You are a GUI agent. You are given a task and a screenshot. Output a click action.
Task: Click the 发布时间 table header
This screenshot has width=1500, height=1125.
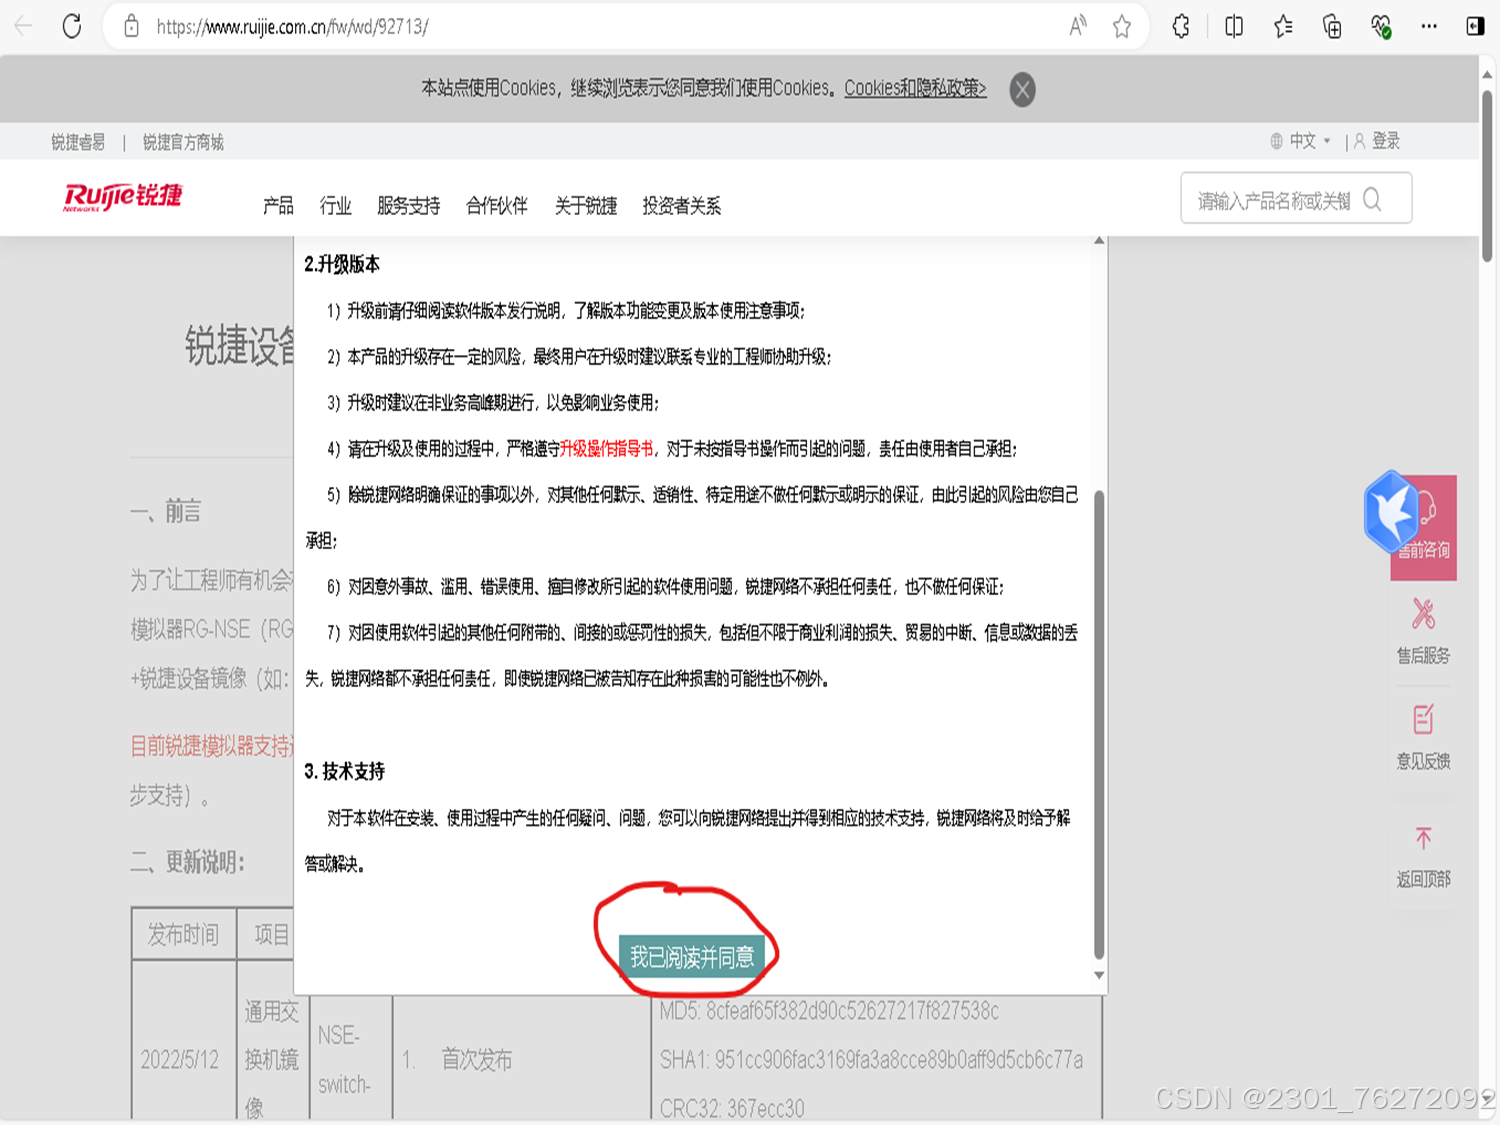pos(183,935)
